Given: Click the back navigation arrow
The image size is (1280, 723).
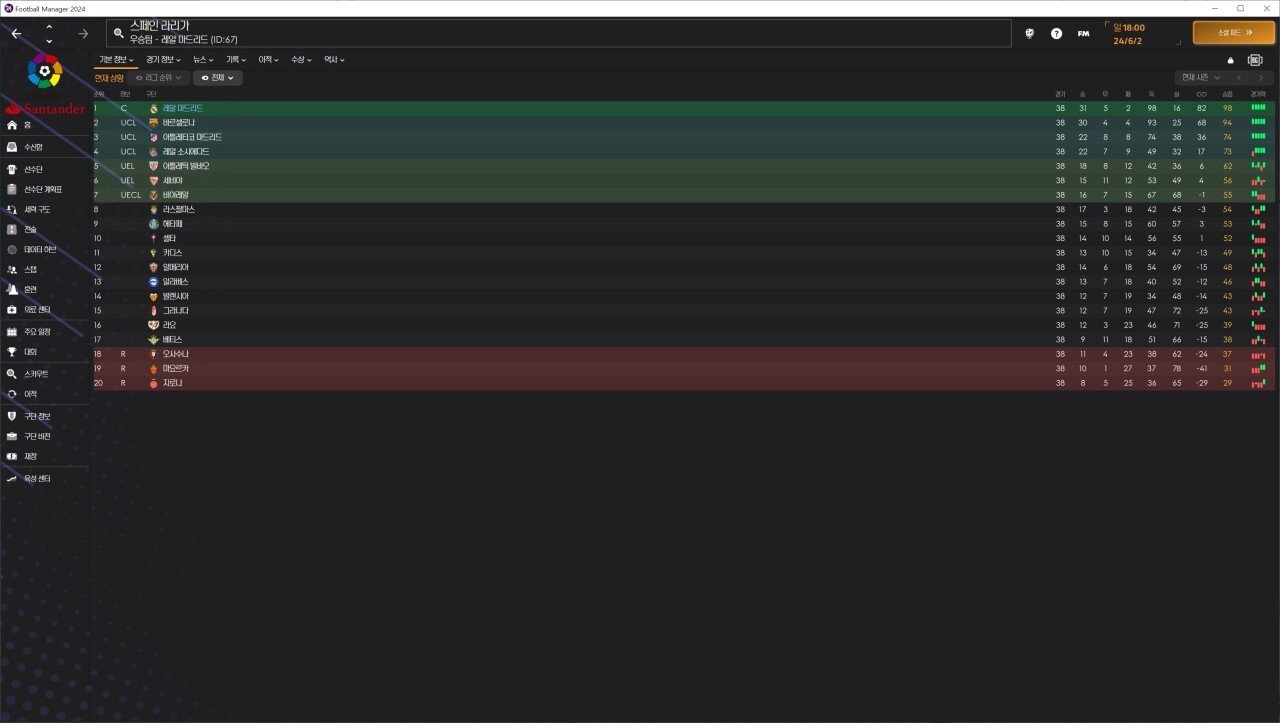Looking at the screenshot, I should pos(16,33).
